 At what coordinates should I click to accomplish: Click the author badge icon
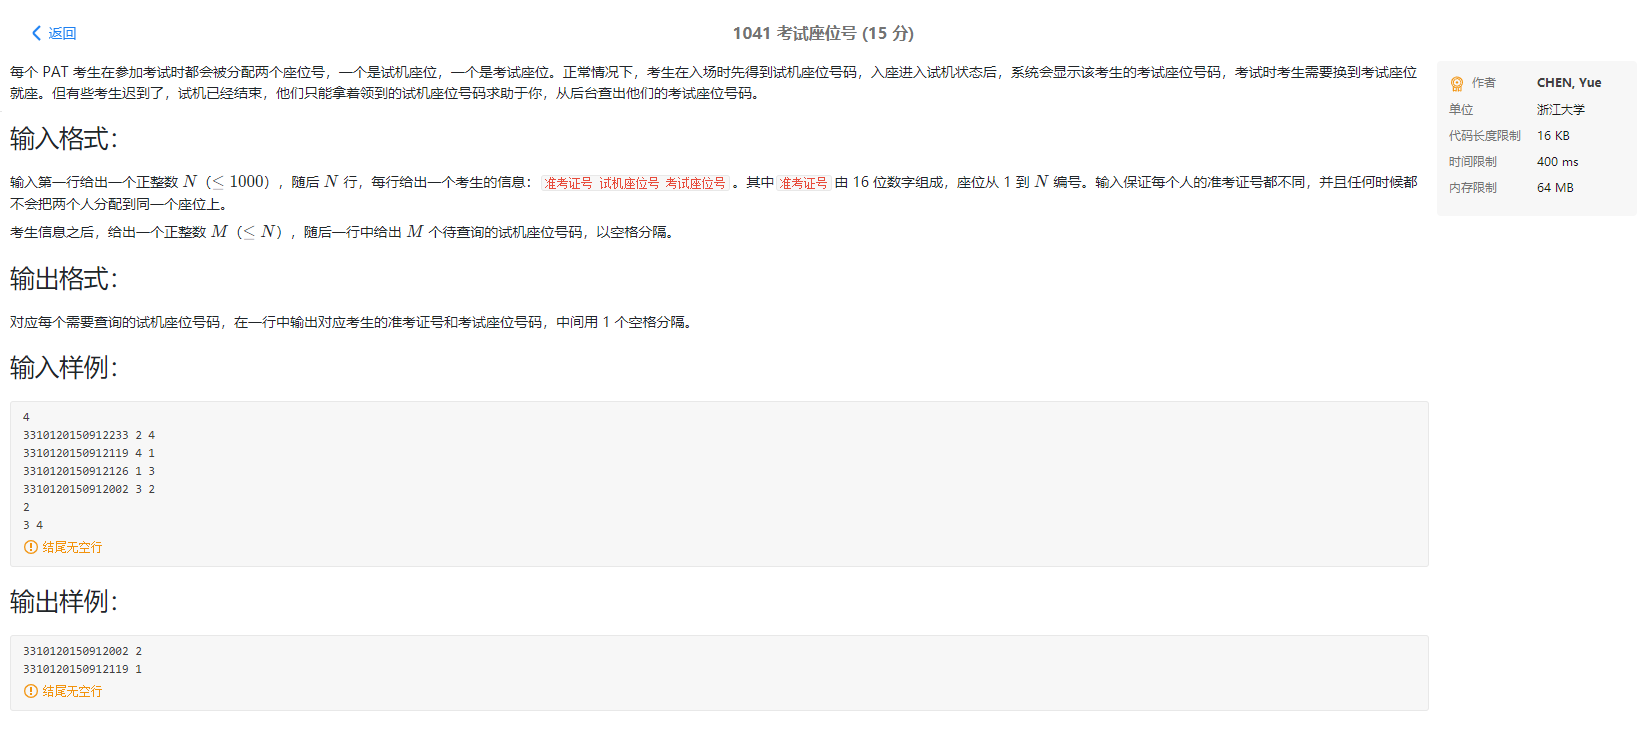(1457, 84)
